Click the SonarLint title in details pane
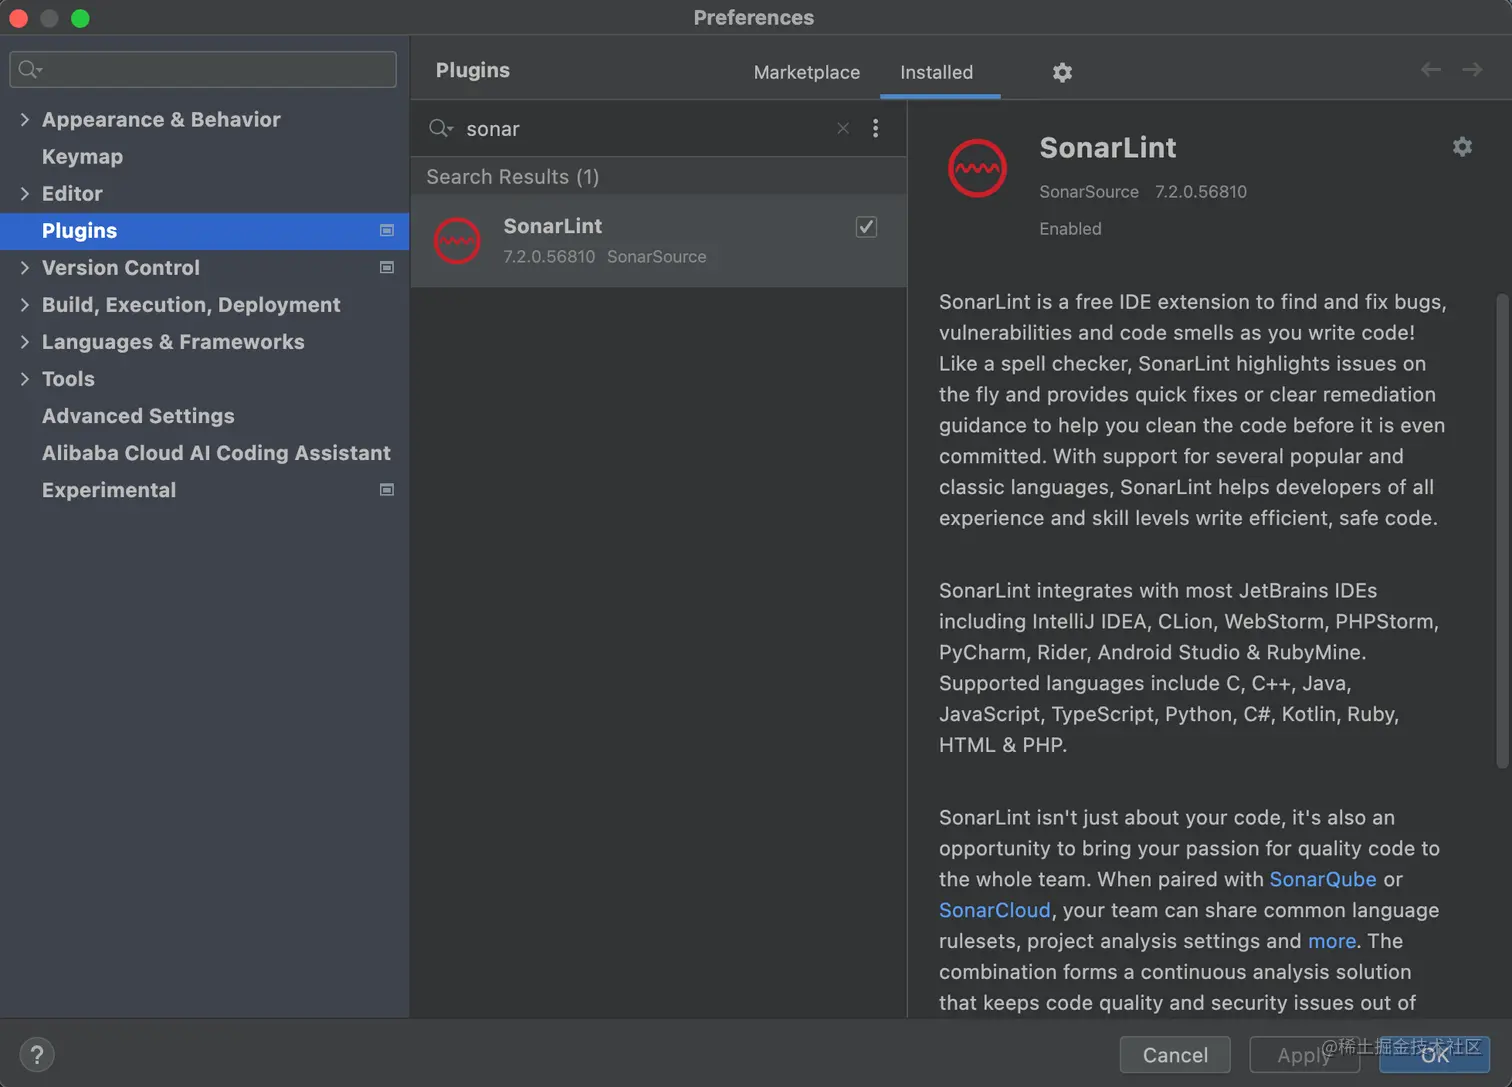 pyautogui.click(x=1107, y=147)
